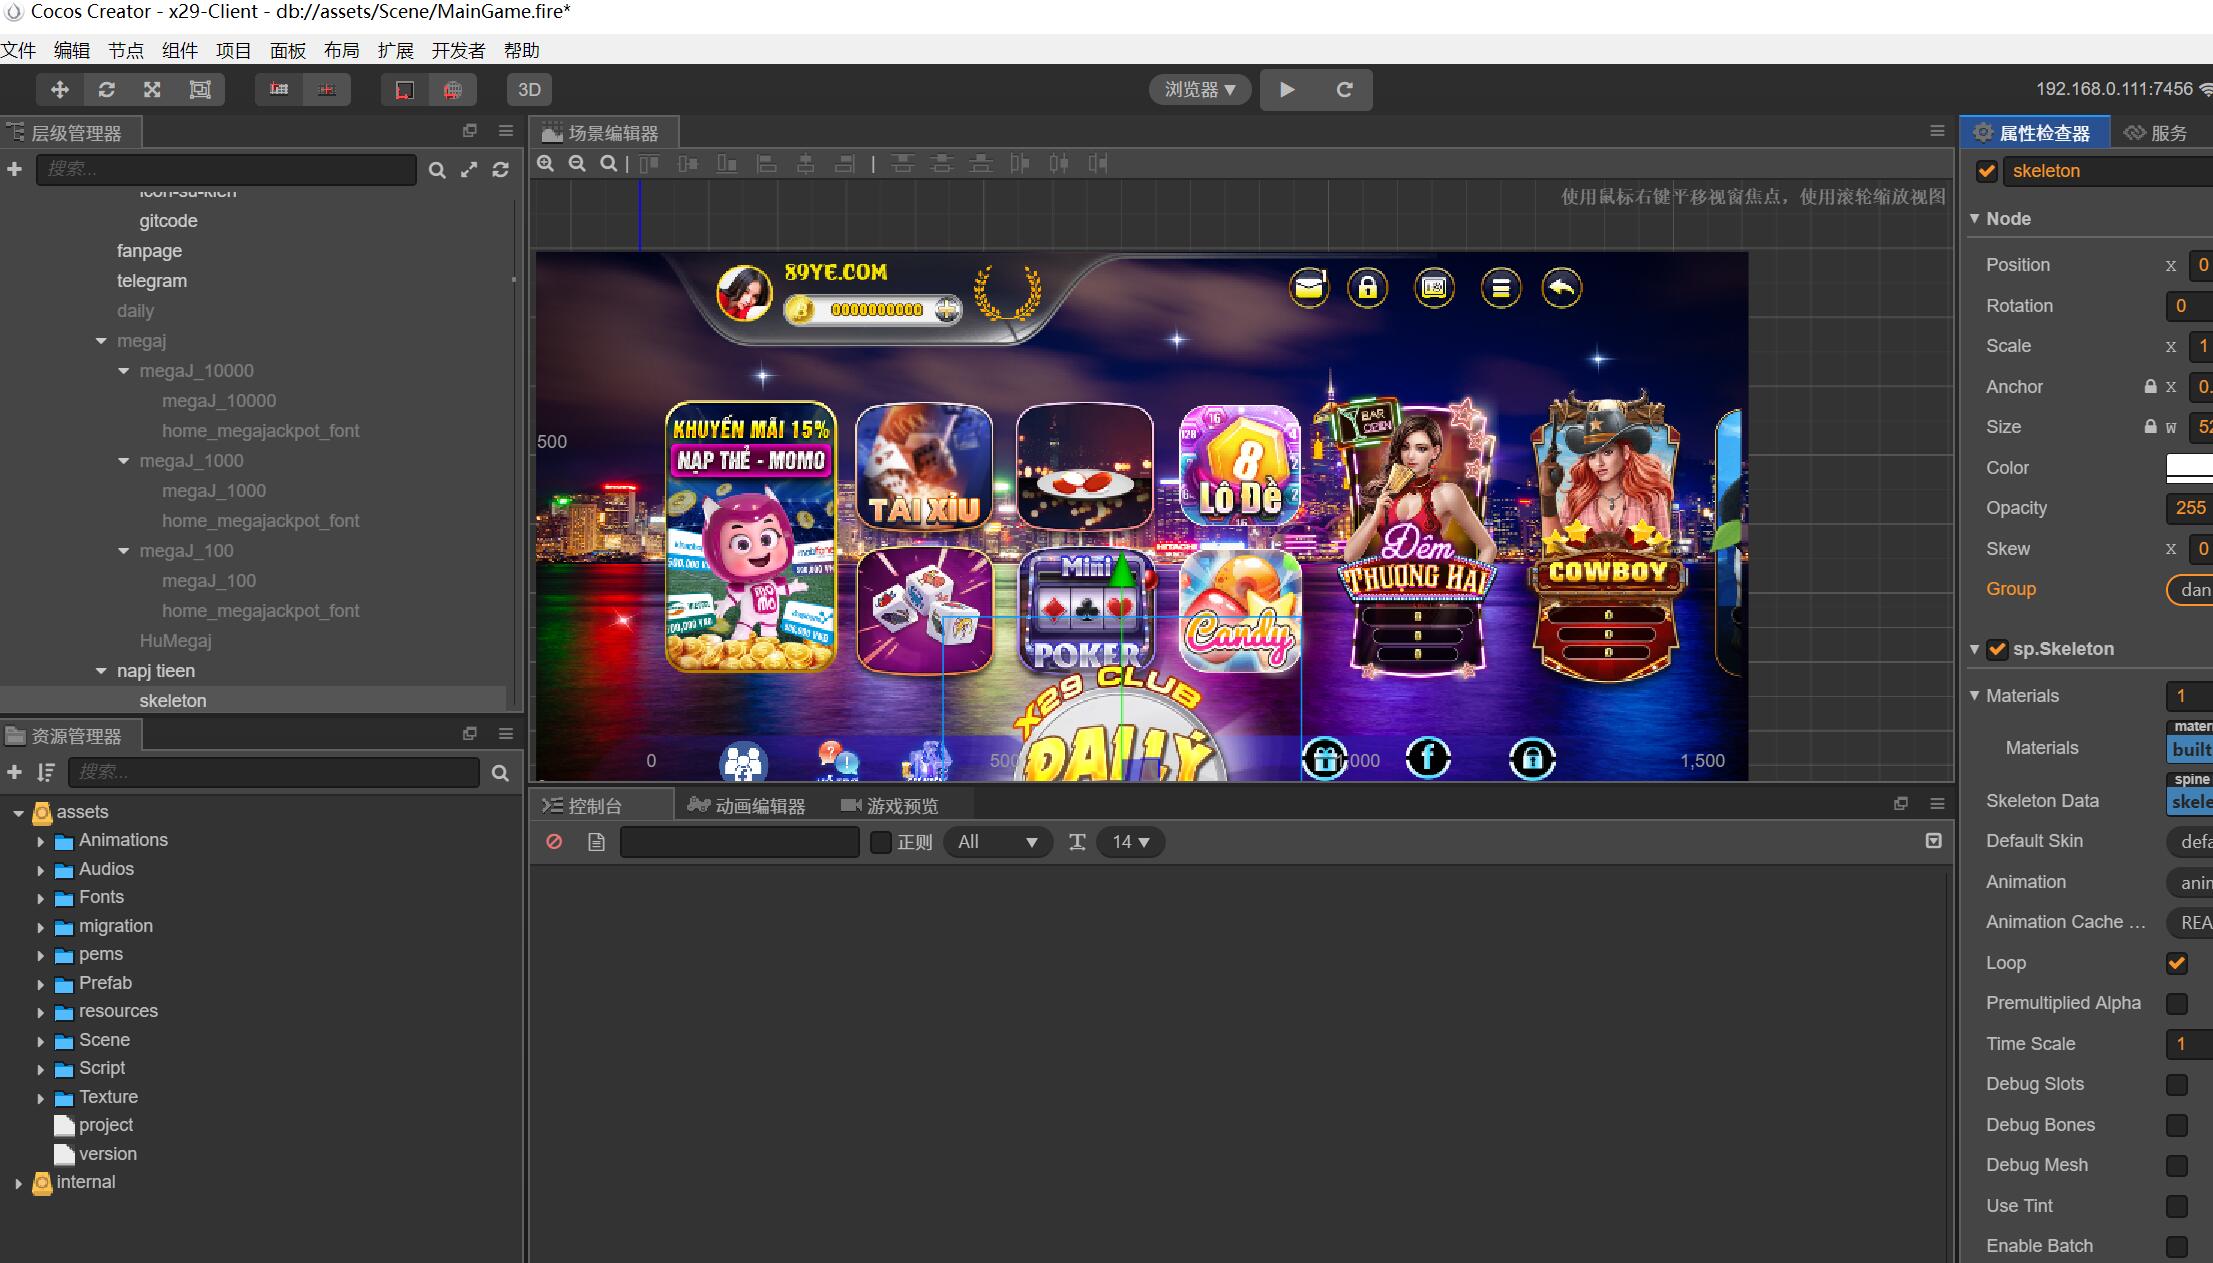2213x1263 pixels.
Task: Add a node in the hierarchy panel
Action: (14, 170)
